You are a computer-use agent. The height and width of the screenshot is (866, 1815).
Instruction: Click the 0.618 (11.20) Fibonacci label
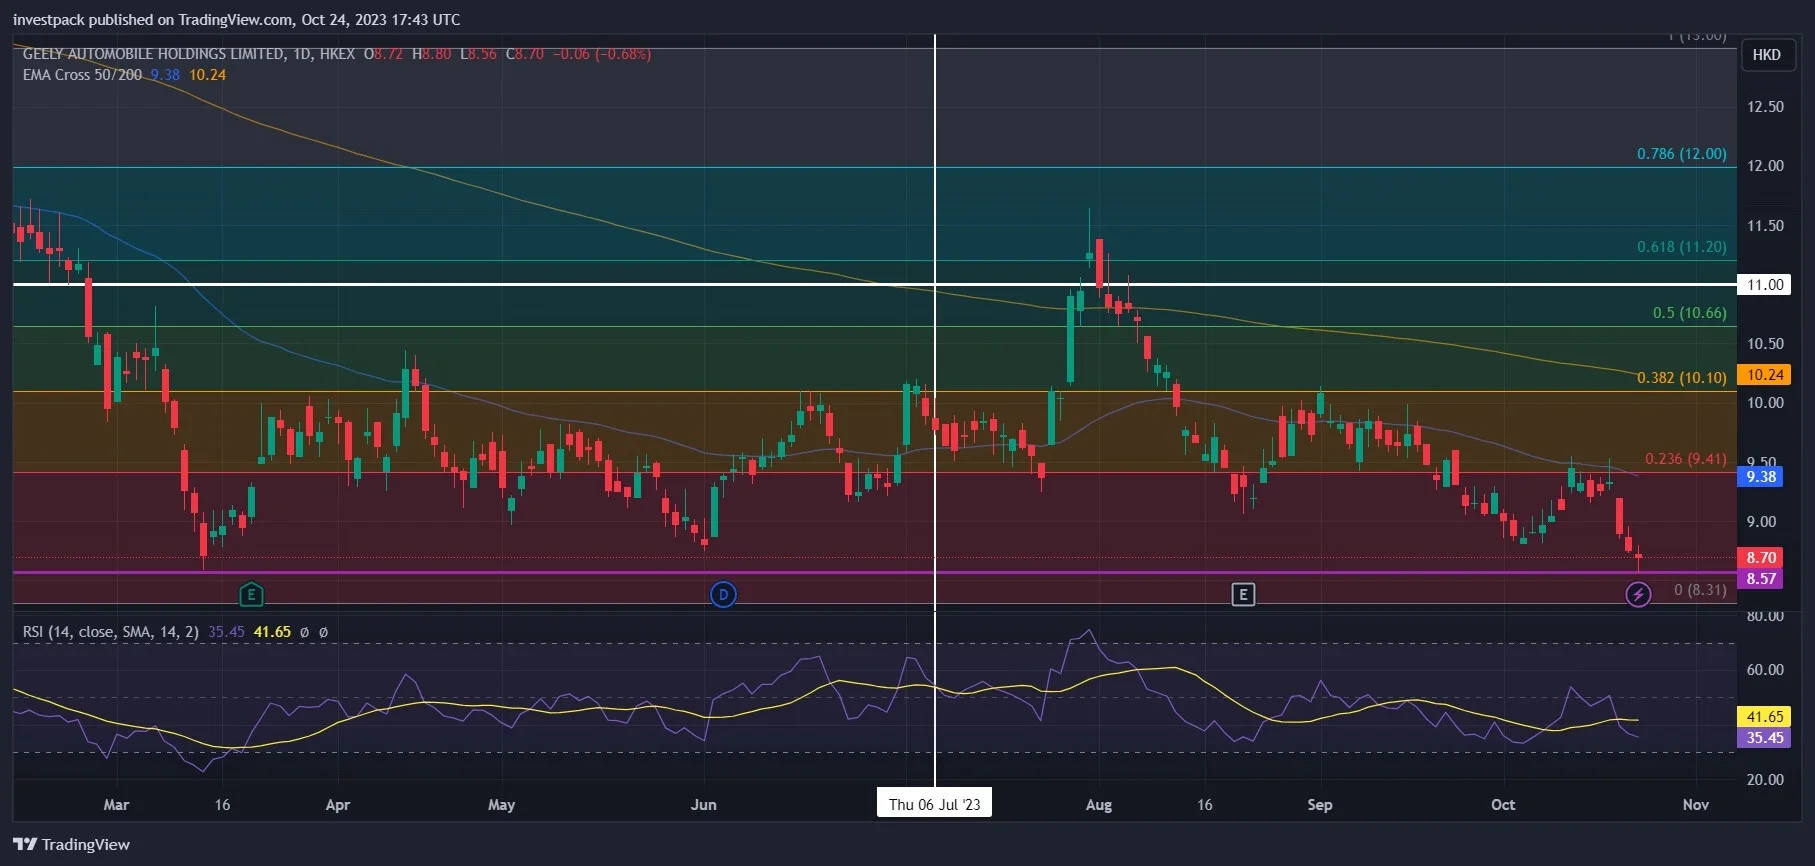1681,247
